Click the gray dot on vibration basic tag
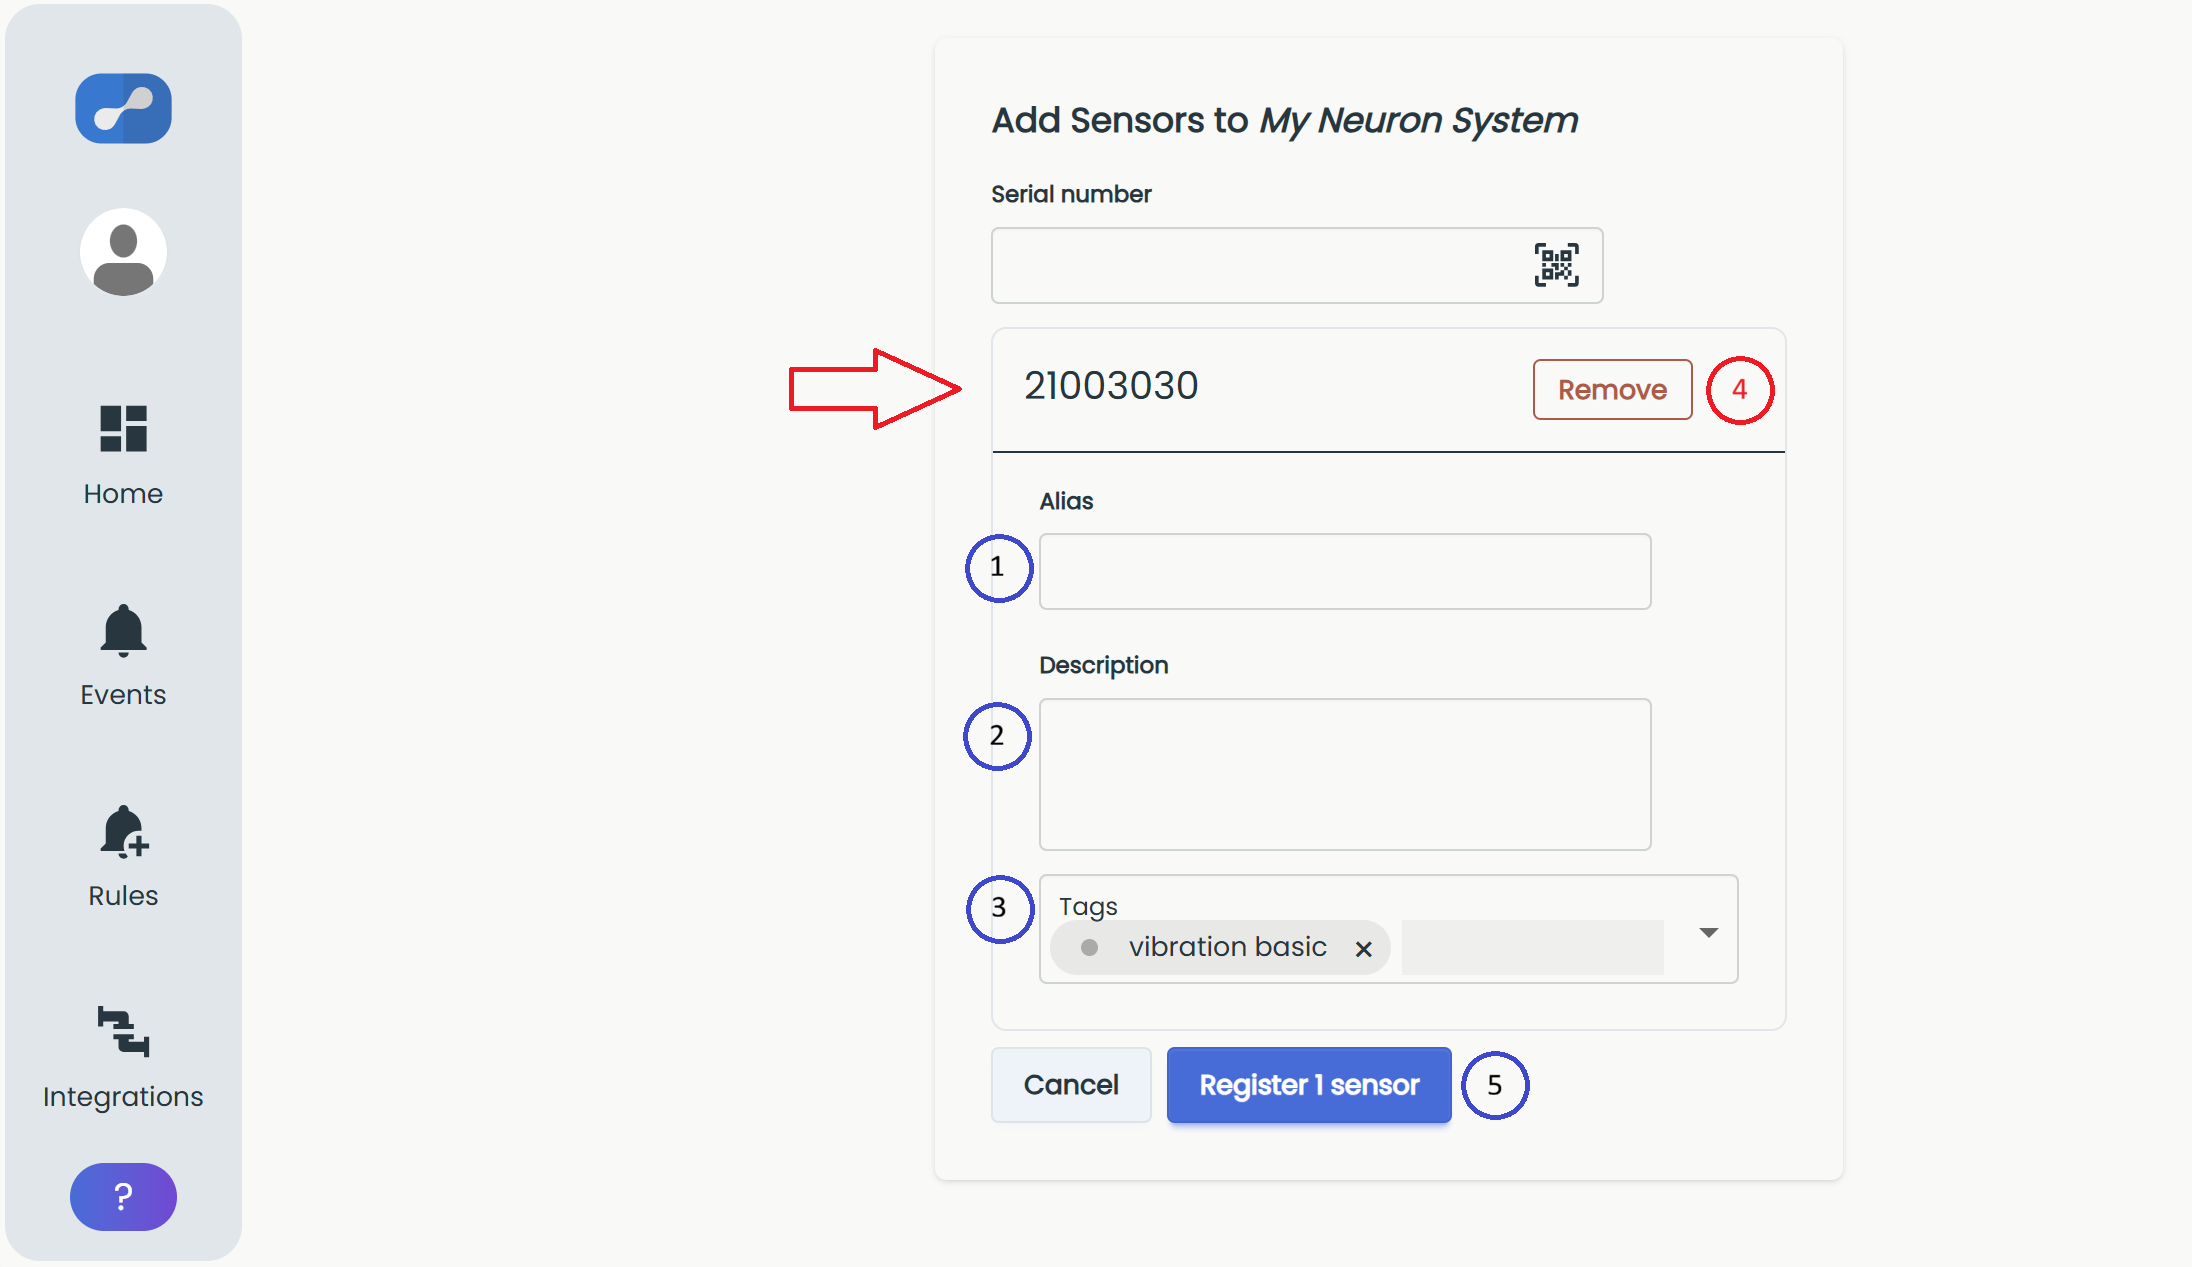This screenshot has width=2192, height=1267. tap(1089, 947)
